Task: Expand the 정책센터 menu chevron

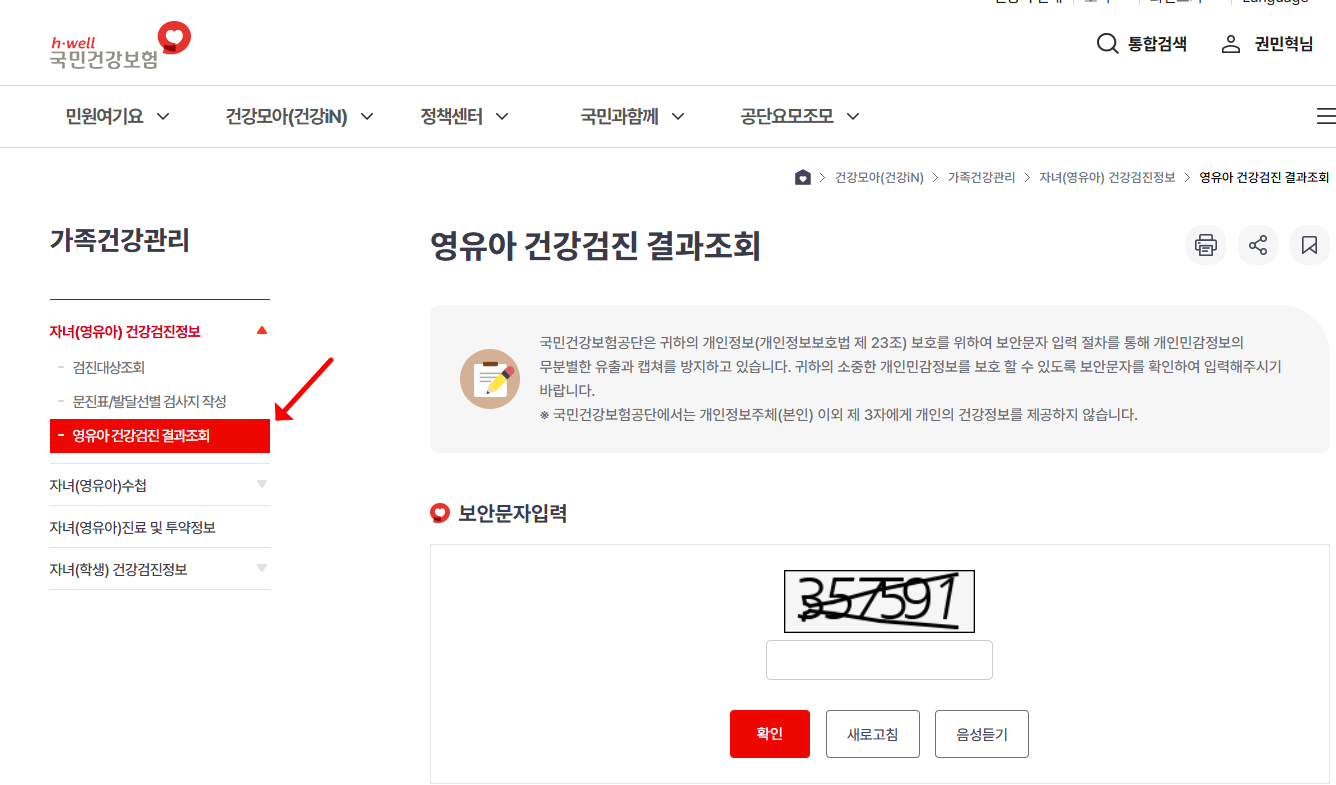Action: (502, 117)
